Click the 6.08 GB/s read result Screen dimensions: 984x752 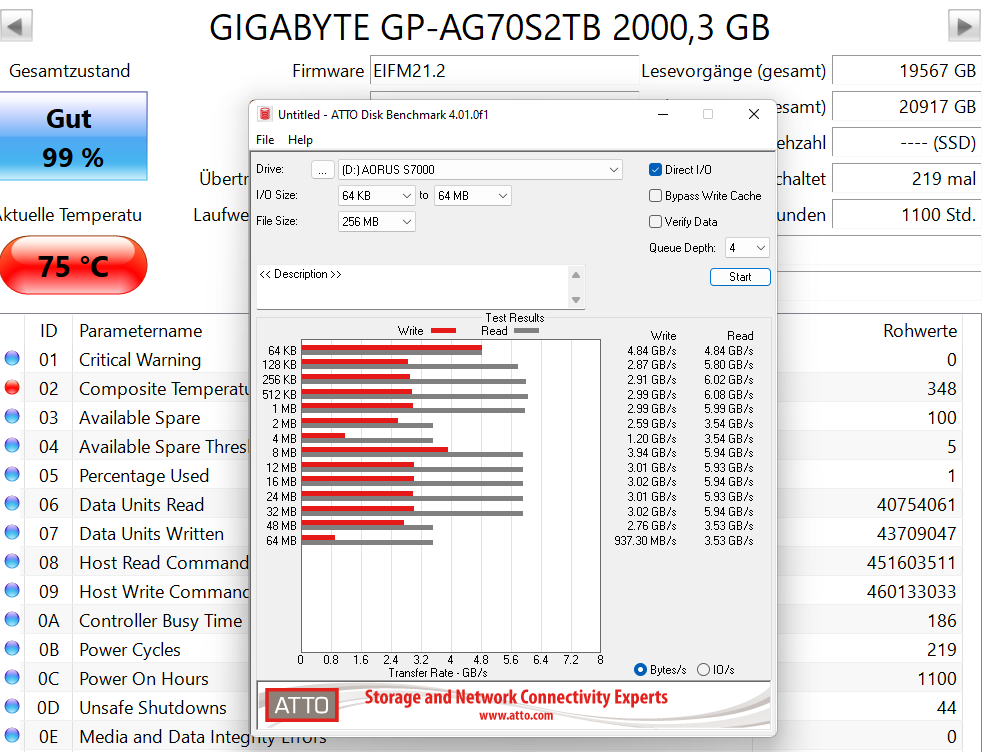(x=729, y=395)
